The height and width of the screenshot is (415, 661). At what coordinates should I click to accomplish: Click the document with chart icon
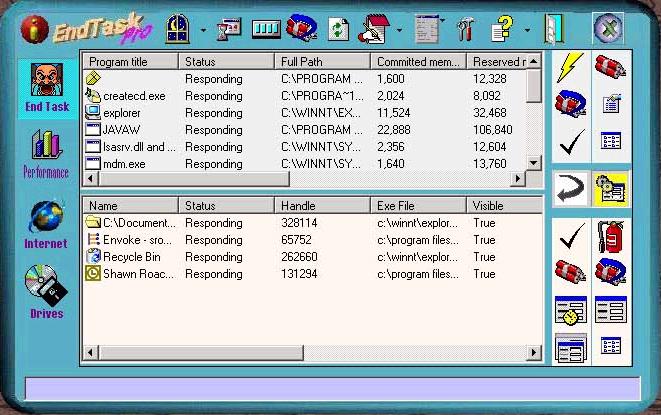click(611, 104)
